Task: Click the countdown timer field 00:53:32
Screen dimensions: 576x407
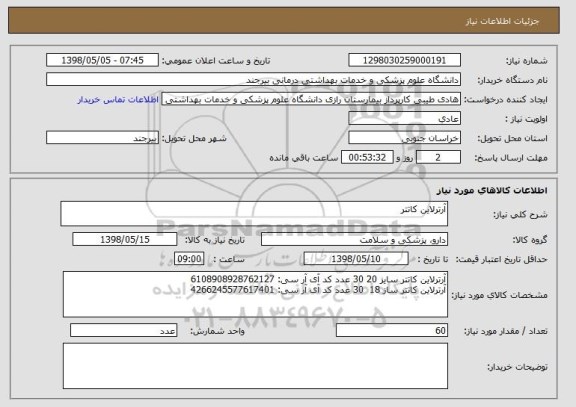Action: (x=367, y=158)
